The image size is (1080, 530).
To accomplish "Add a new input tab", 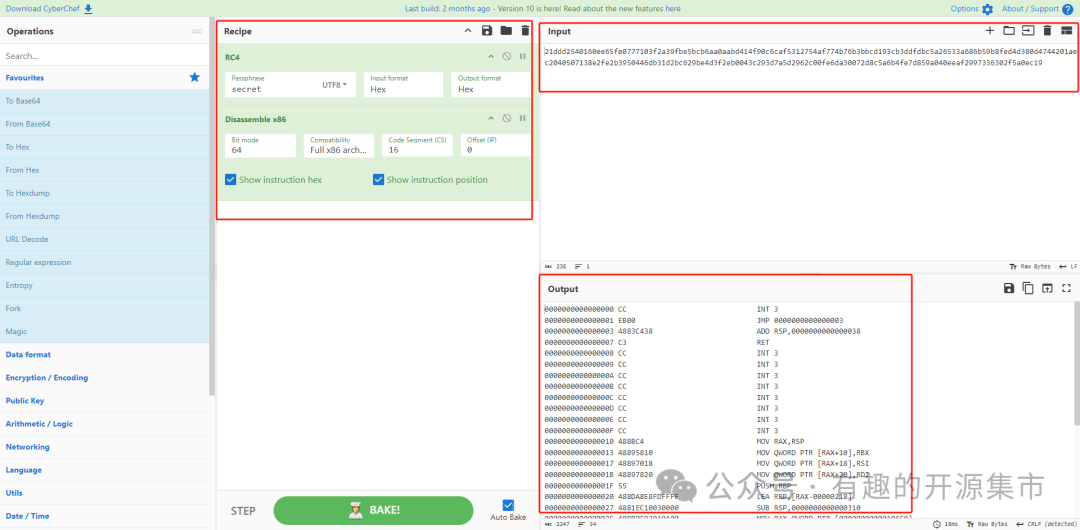I will coord(990,31).
